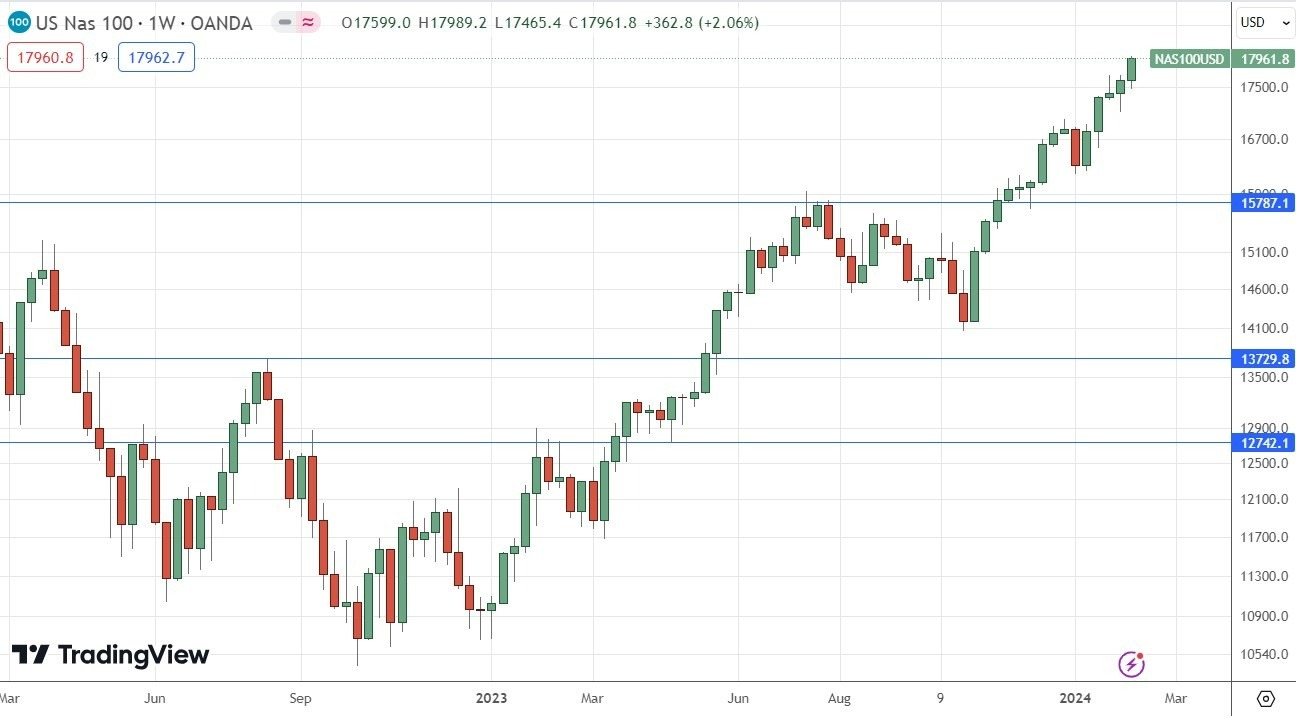Screen dimensions: 1296x718
Task: Click the 100 badge before the symbol name
Action: point(21,22)
